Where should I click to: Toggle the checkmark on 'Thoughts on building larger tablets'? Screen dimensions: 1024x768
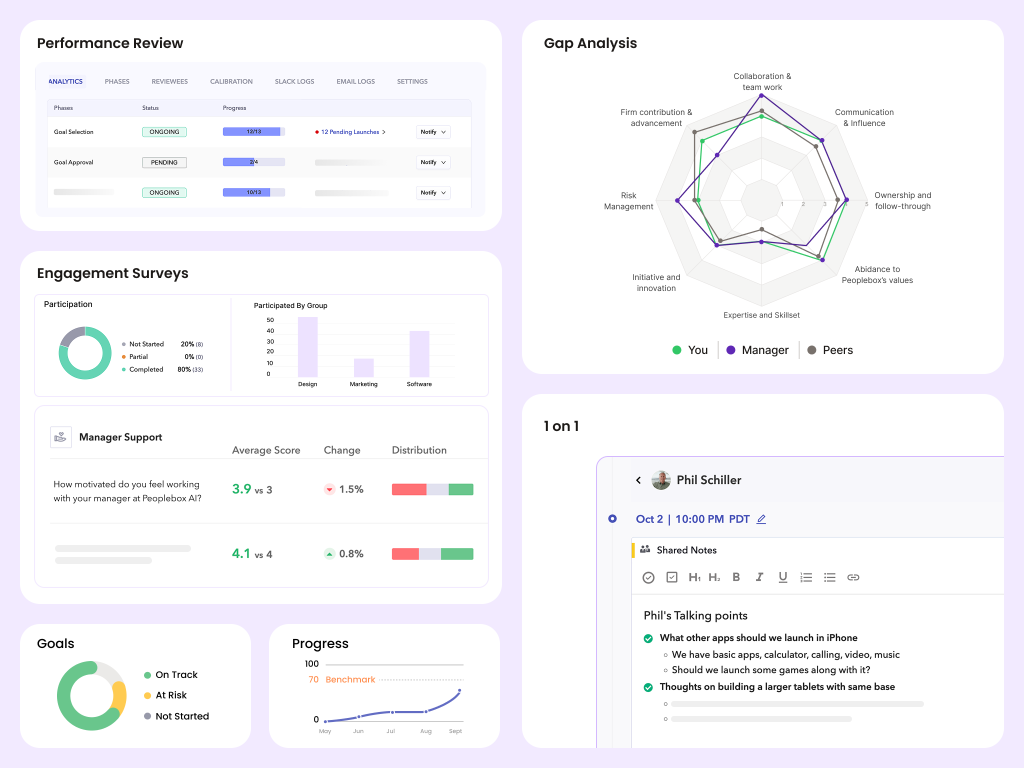point(648,687)
